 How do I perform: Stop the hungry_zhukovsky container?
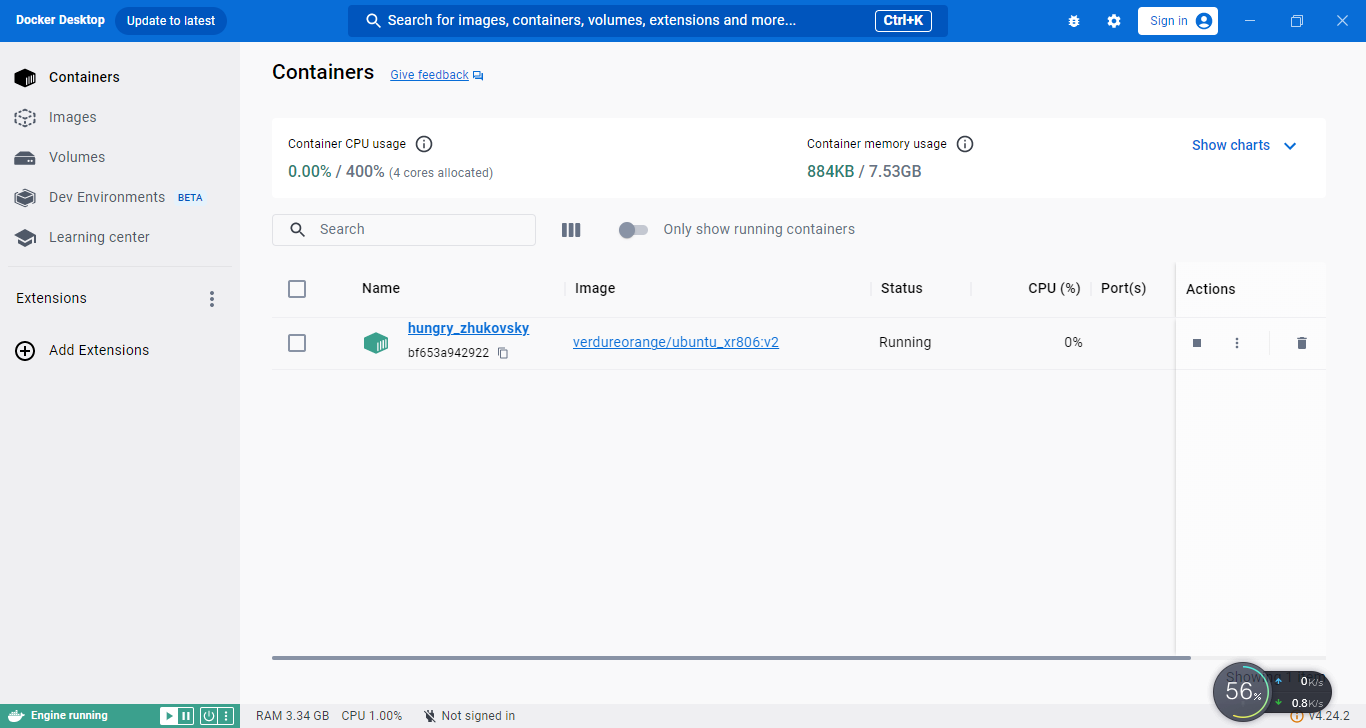point(1197,343)
